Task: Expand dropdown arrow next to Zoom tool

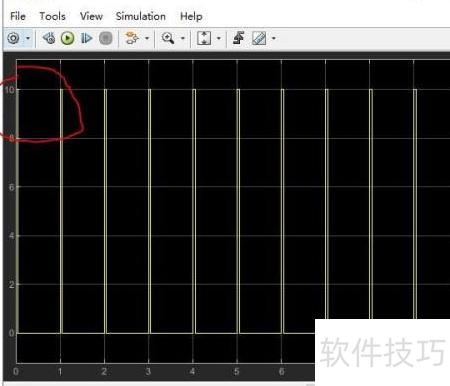Action: (183, 38)
